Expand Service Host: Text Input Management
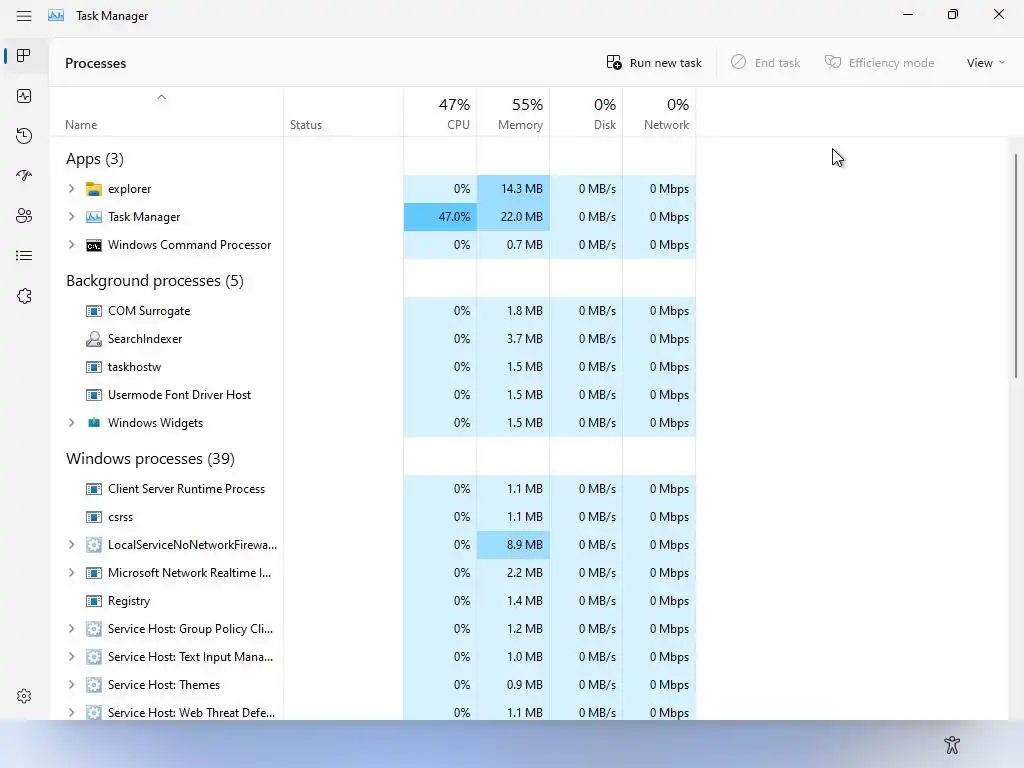Screen dimensions: 1024x768 [71, 657]
